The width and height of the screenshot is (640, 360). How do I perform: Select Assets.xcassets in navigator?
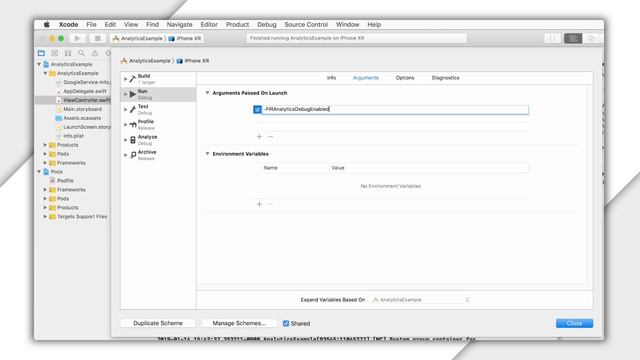[82, 118]
